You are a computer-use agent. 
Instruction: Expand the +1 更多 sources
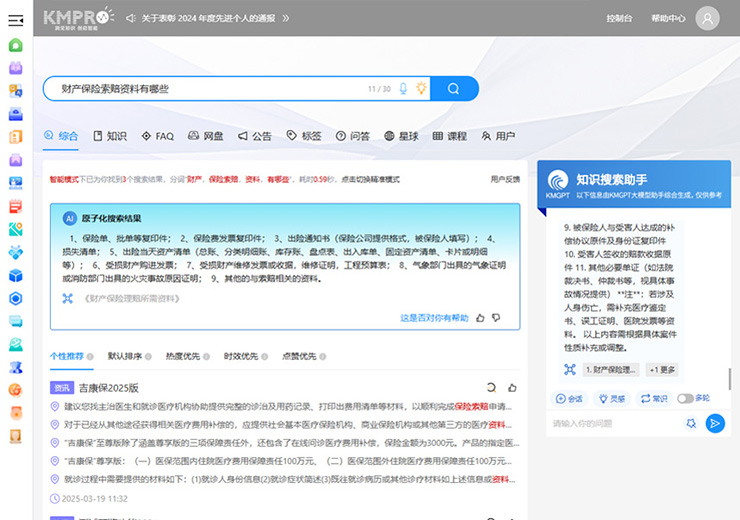662,370
